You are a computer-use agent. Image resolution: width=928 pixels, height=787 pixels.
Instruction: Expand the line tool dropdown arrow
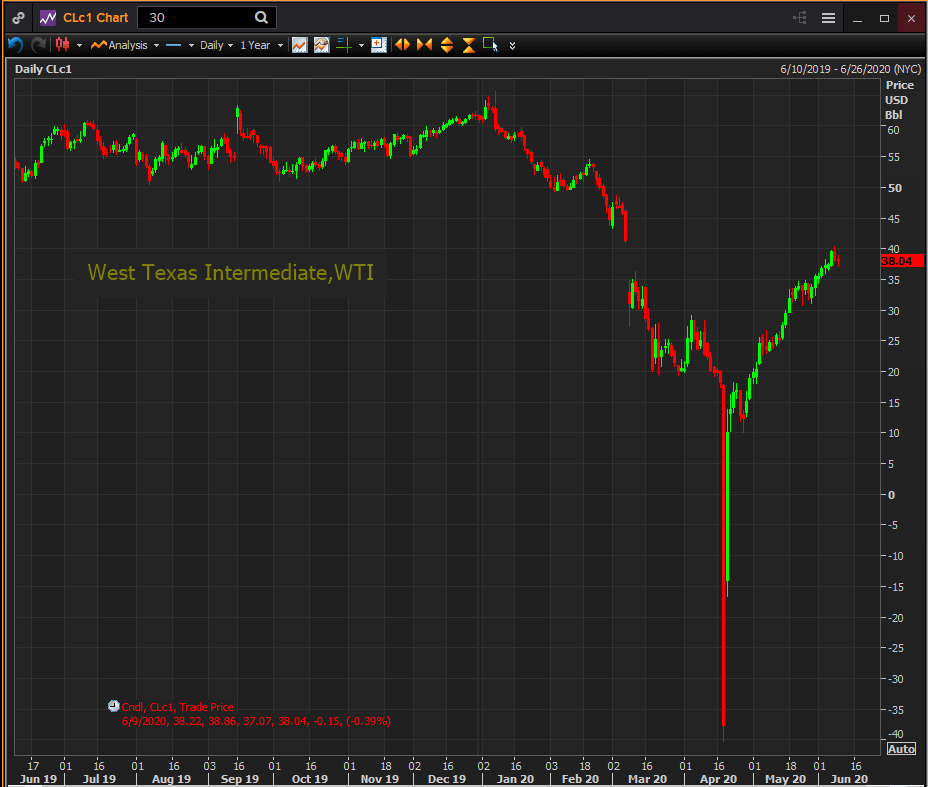pos(191,46)
